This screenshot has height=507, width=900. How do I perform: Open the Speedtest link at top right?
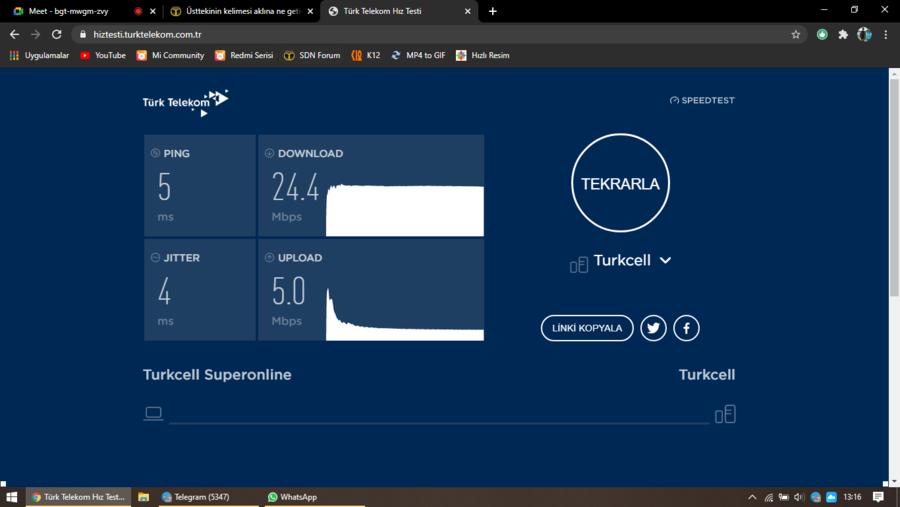[x=702, y=100]
